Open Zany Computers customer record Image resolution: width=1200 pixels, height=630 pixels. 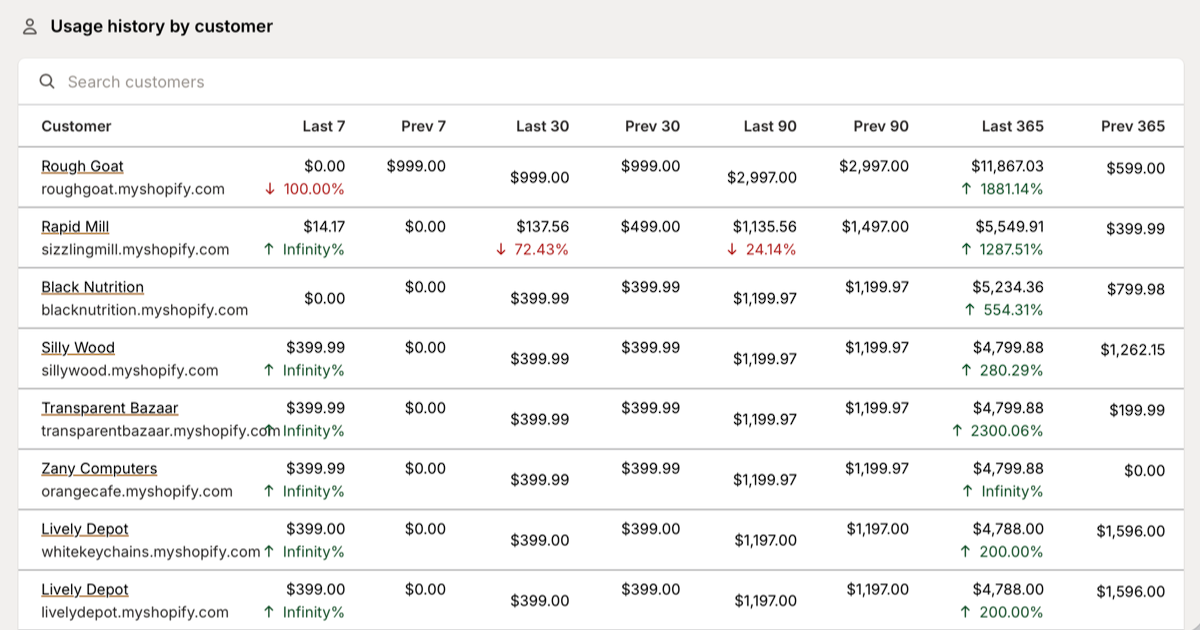[99, 468]
